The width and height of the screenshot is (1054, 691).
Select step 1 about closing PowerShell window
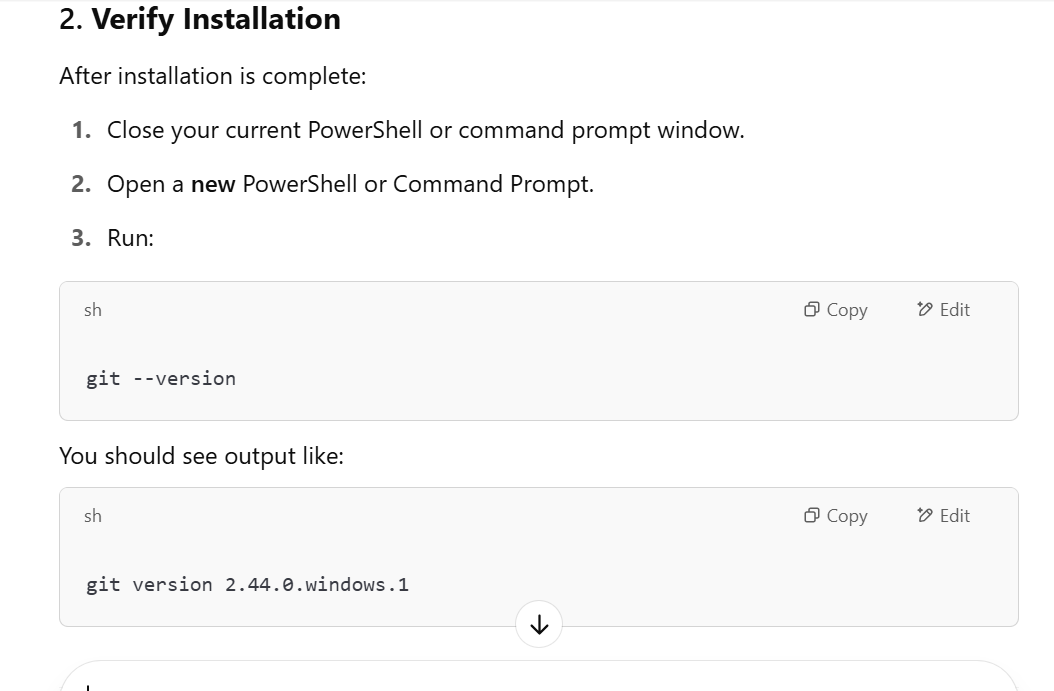[425, 130]
